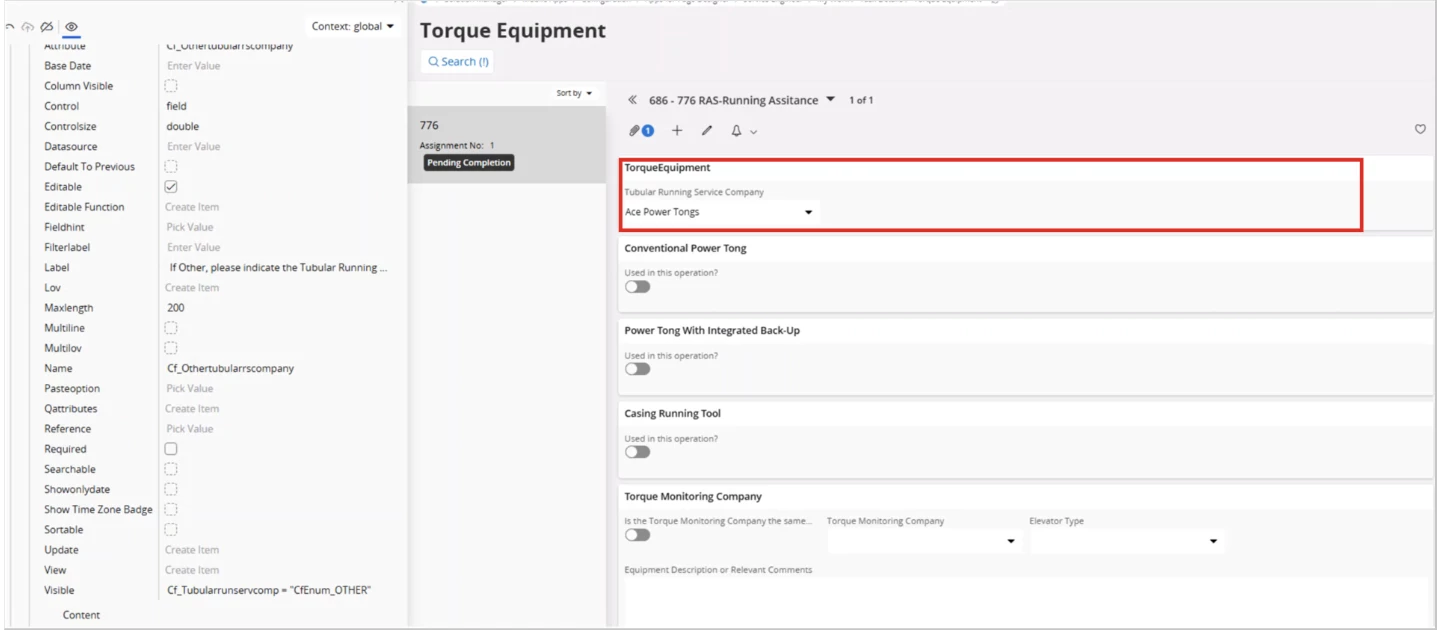Open Tubular Running Service Company dropdown
Image resolution: width=1437 pixels, height=630 pixels.
[721, 212]
